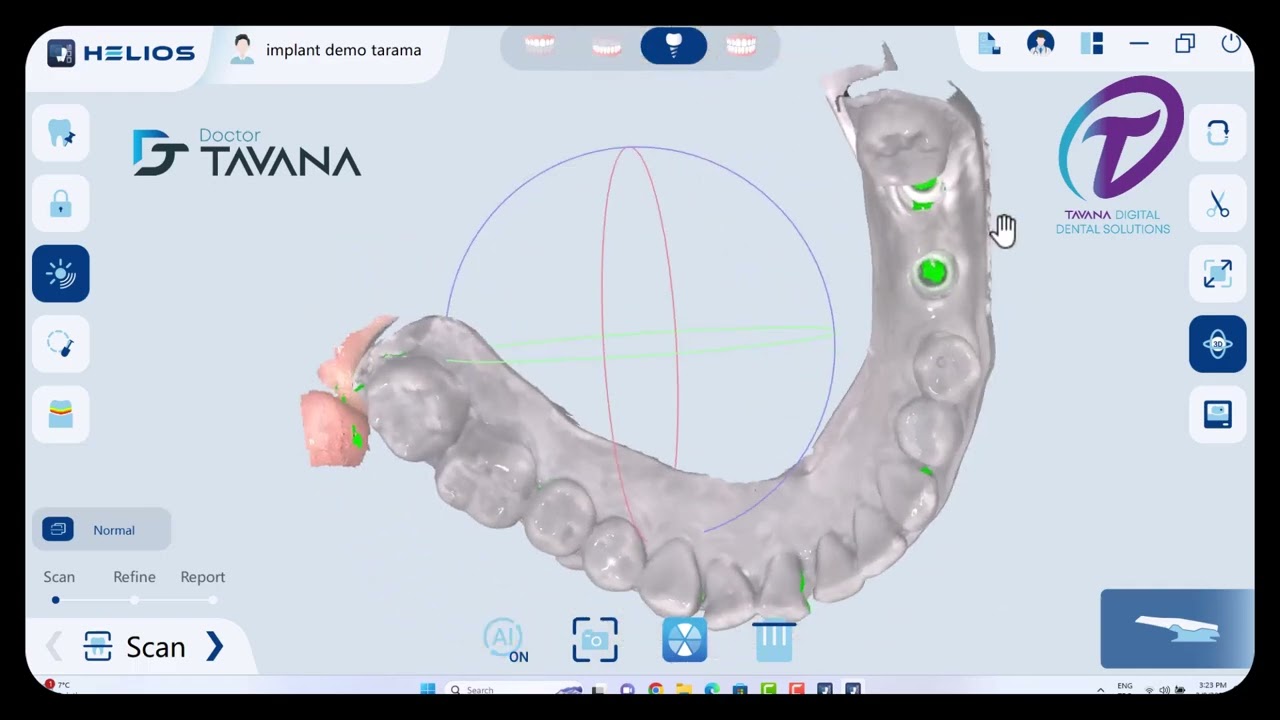Select the implant scan body tab

pos(674,46)
